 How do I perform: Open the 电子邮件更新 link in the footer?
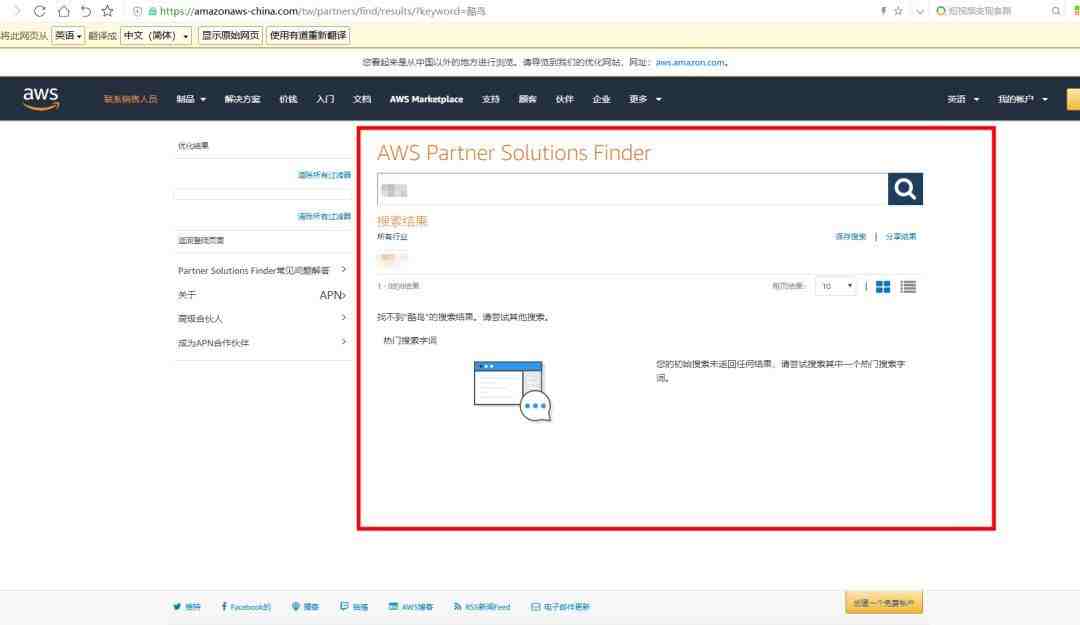(x=561, y=607)
